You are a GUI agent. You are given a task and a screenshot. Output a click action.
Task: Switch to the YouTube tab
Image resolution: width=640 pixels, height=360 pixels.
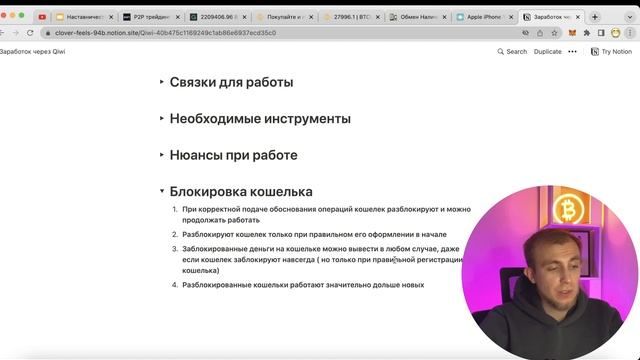tap(42, 17)
